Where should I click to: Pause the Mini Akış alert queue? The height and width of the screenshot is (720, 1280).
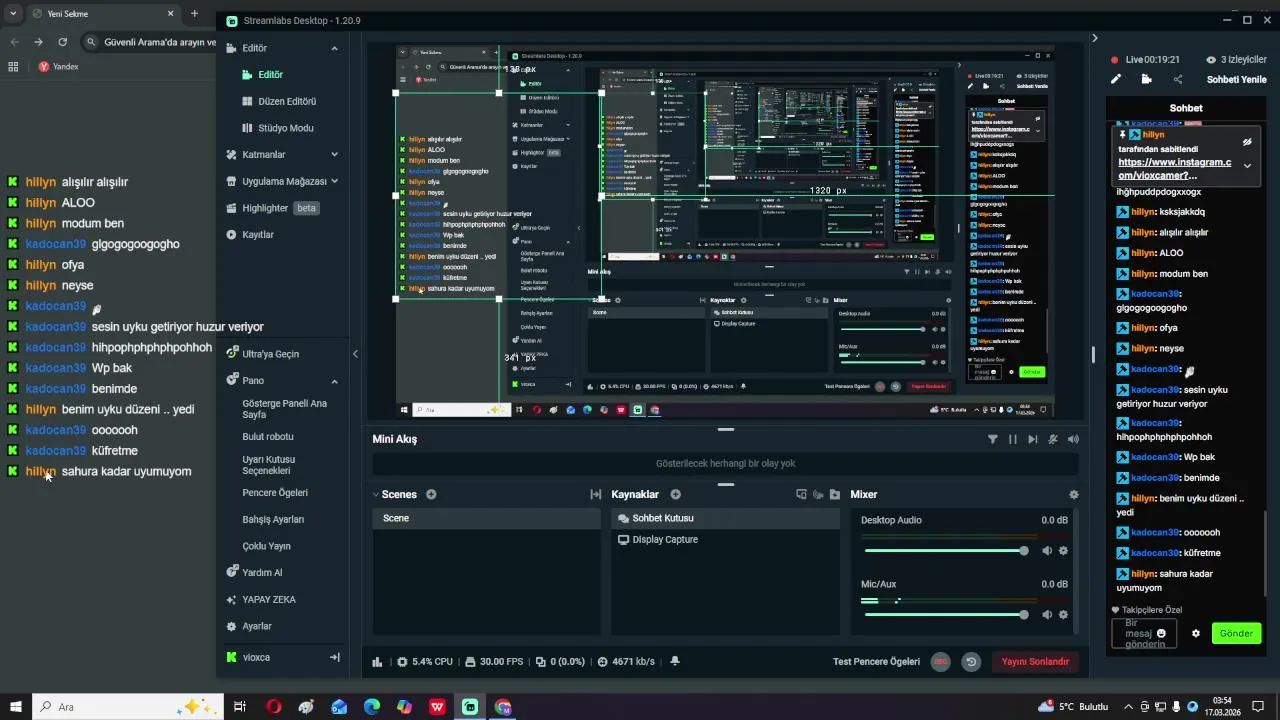point(1012,439)
